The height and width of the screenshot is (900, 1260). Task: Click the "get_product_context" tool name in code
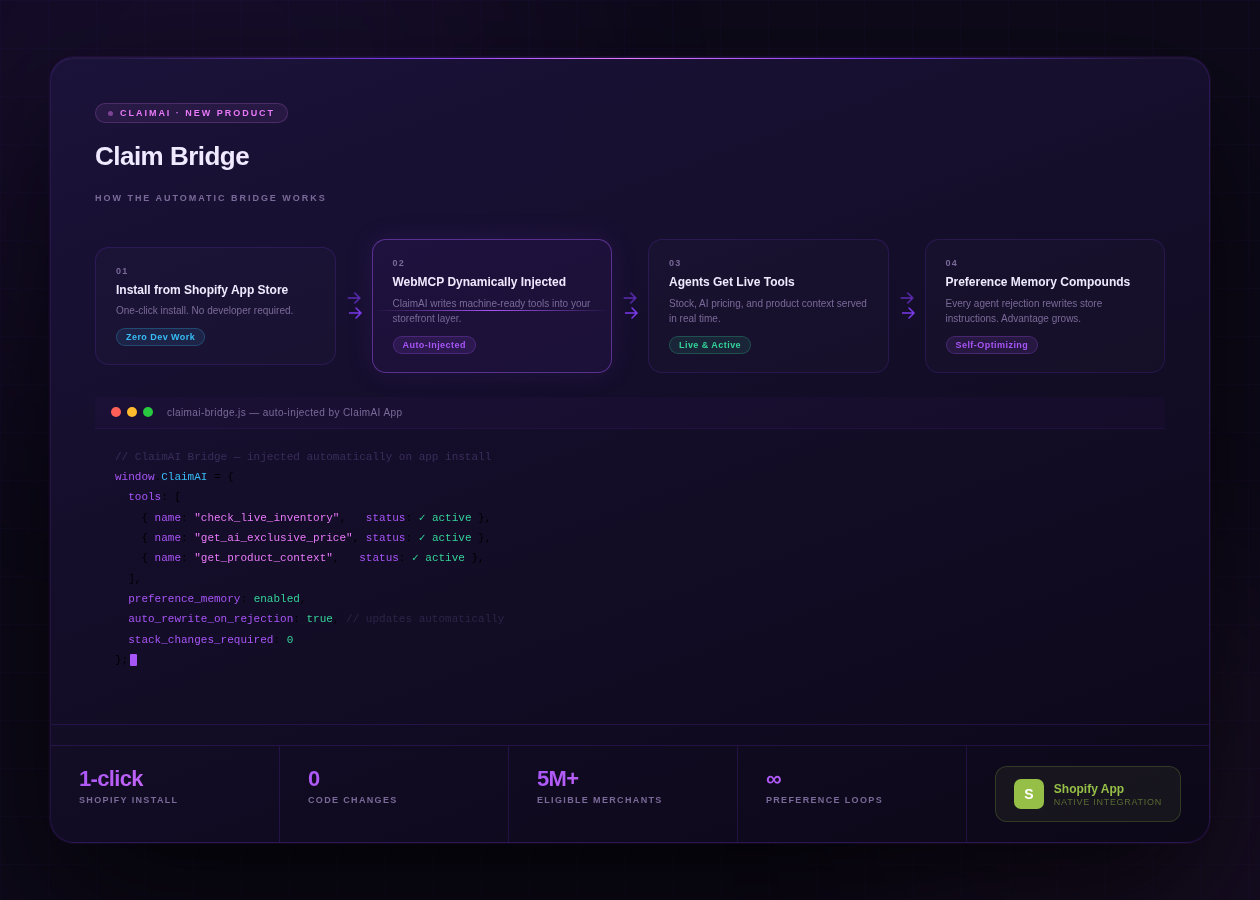(263, 558)
